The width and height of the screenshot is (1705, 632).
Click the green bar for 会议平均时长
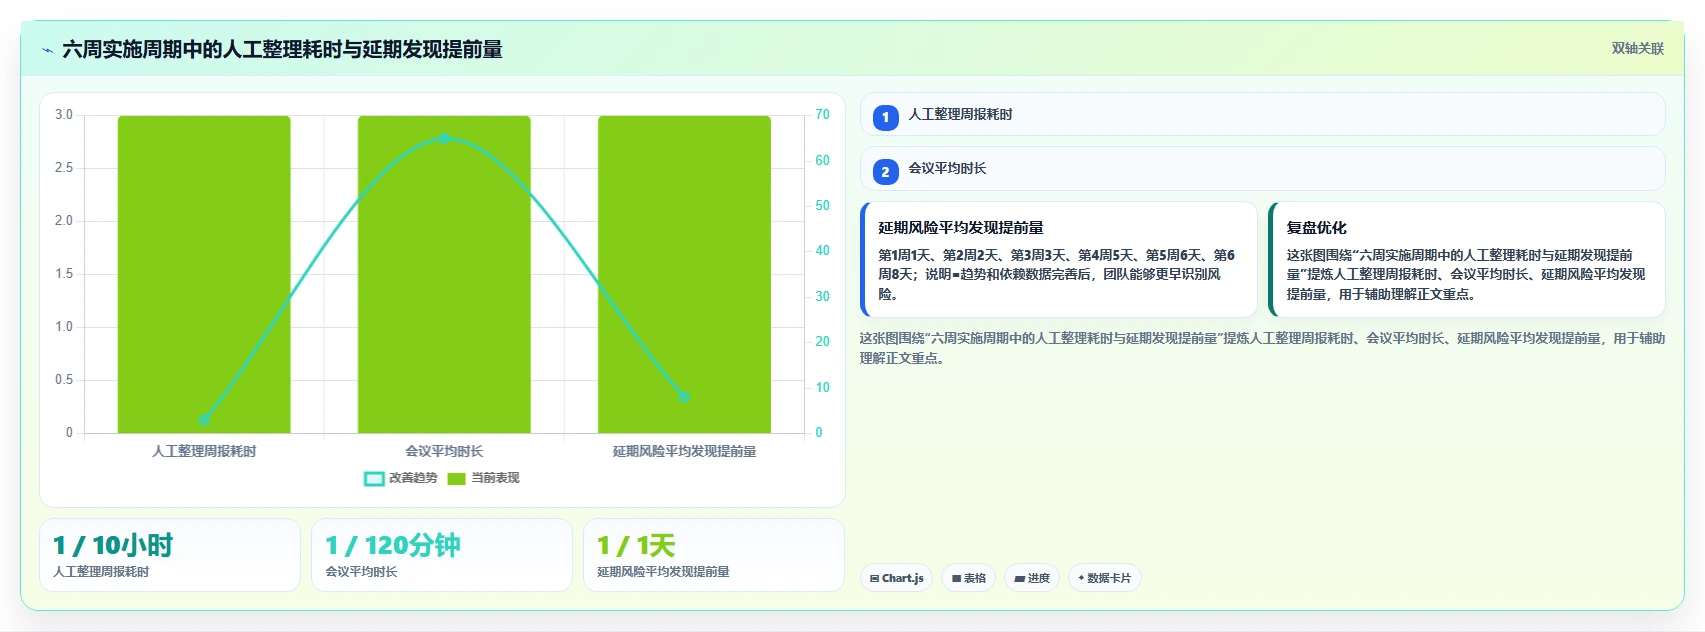click(x=444, y=274)
